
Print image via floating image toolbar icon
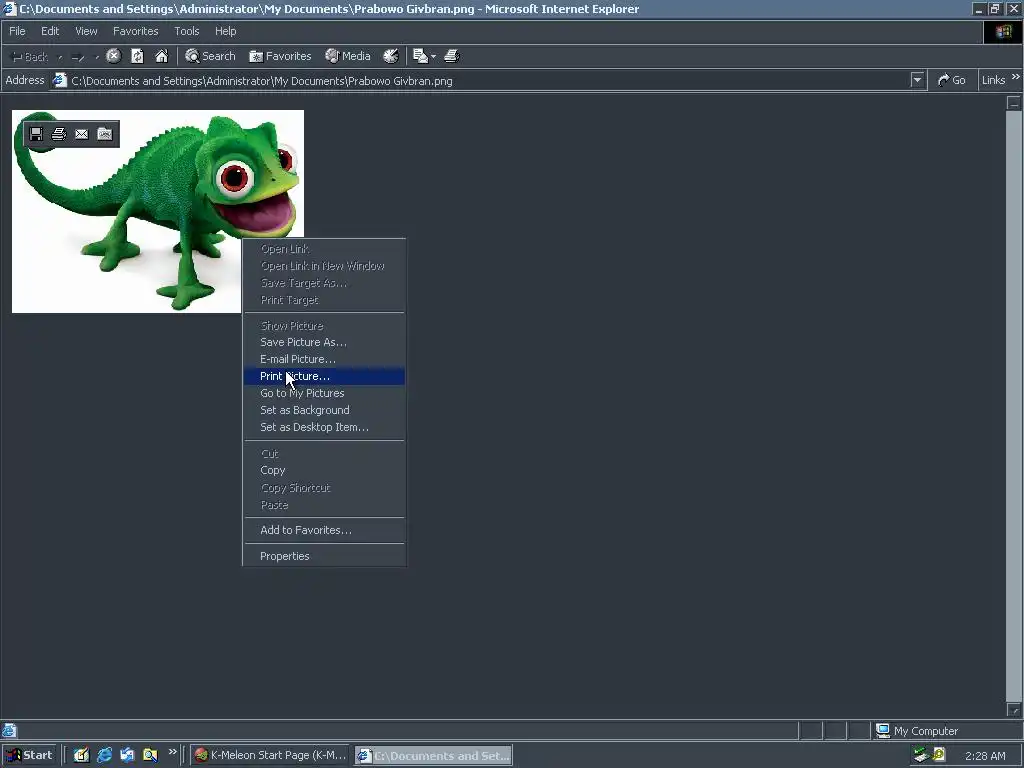point(59,134)
